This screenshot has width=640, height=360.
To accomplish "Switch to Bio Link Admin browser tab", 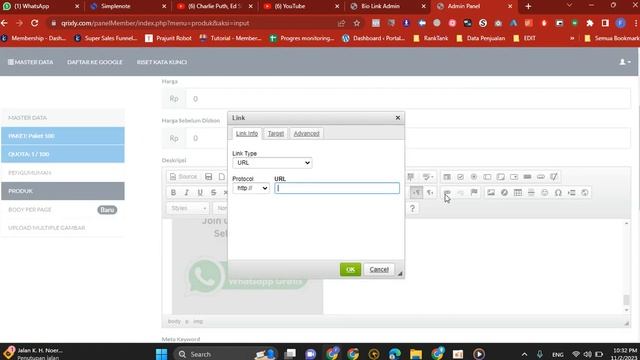I will tap(387, 6).
